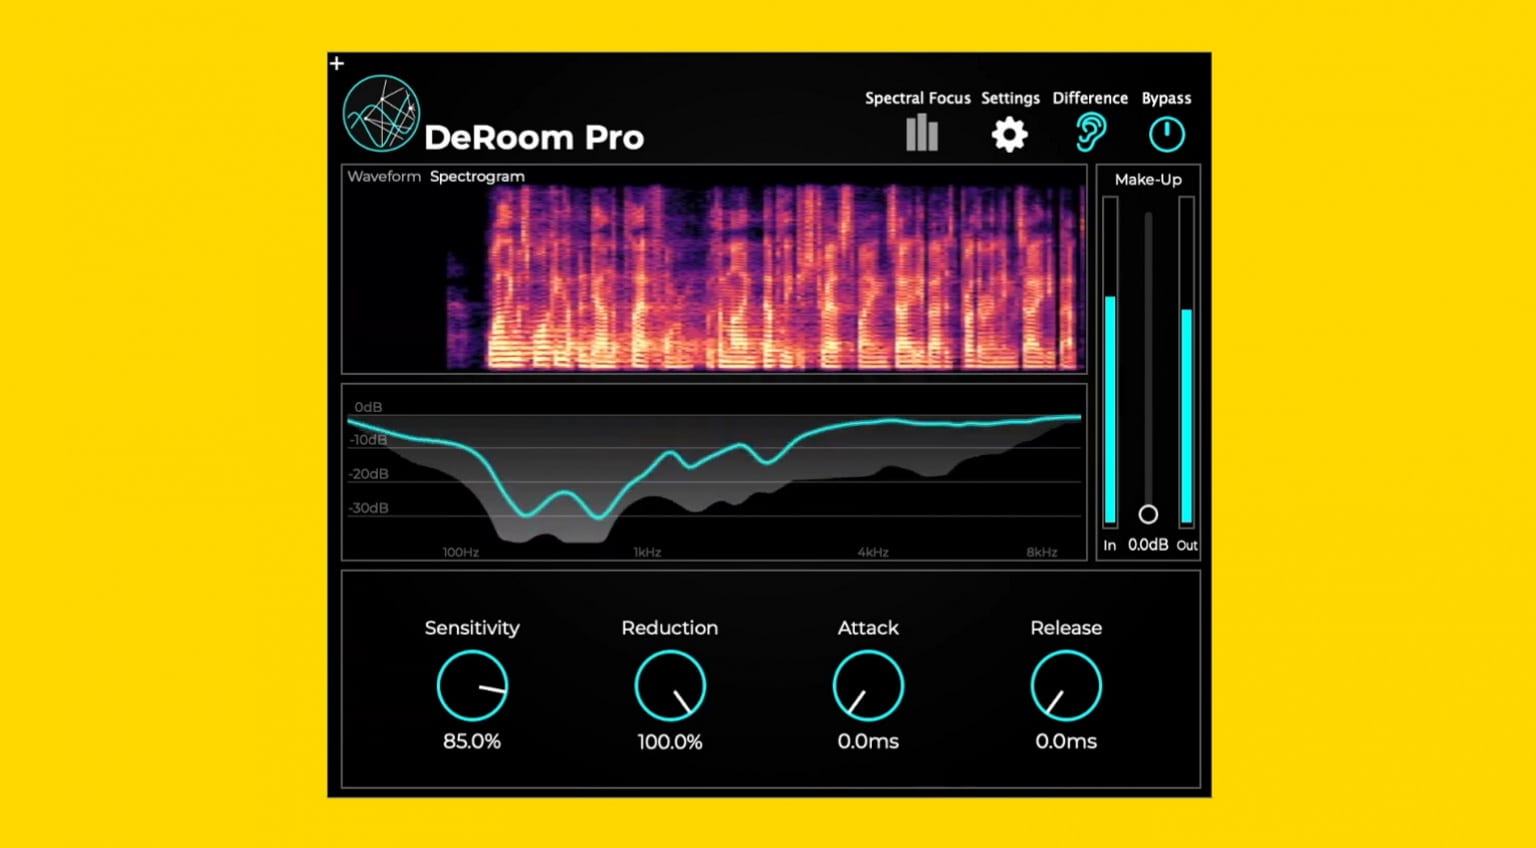Click the Out meter level bar
Image resolution: width=1536 pixels, height=848 pixels.
1185,415
